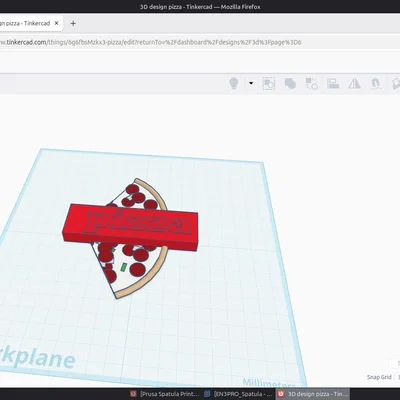The width and height of the screenshot is (400, 400).
Task: Click the Snap Grid label
Action: click(379, 377)
